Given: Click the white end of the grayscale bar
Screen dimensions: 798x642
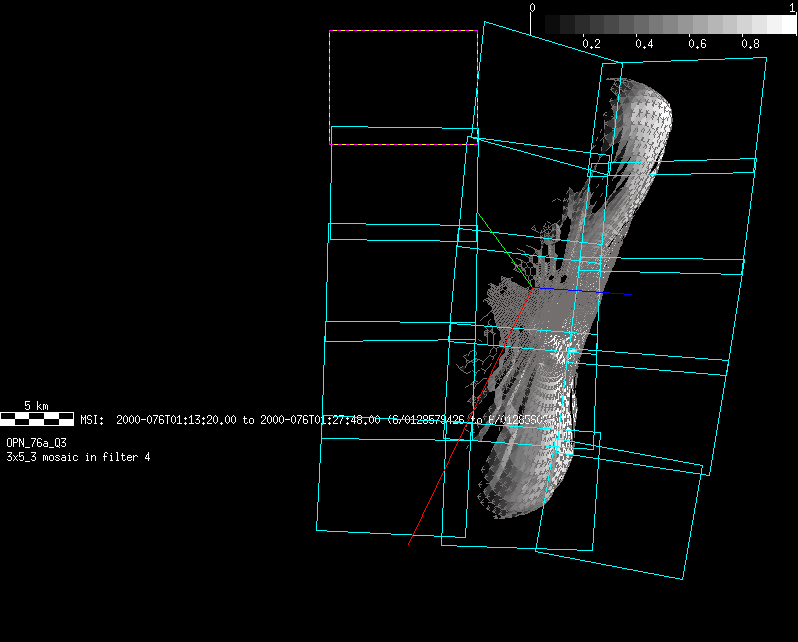Looking at the screenshot, I should point(789,25).
